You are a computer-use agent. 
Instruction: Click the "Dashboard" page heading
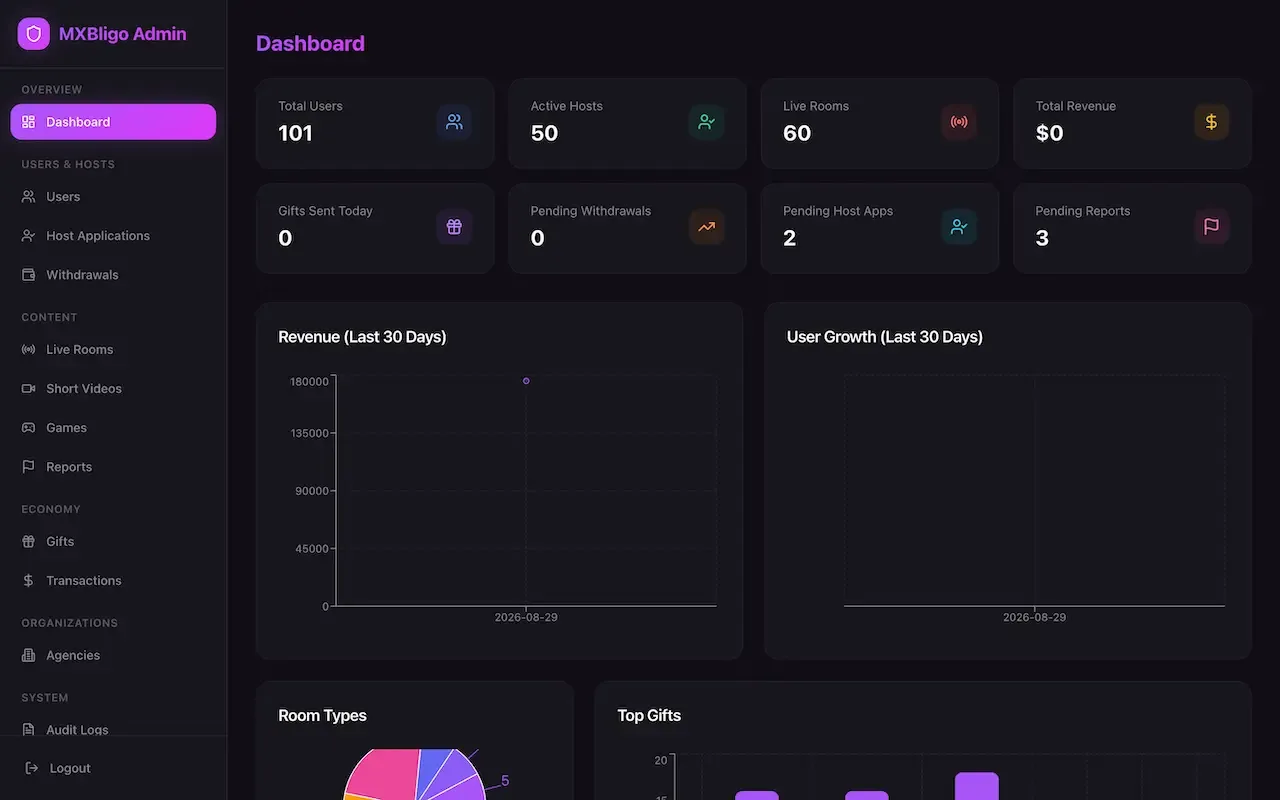pyautogui.click(x=310, y=43)
